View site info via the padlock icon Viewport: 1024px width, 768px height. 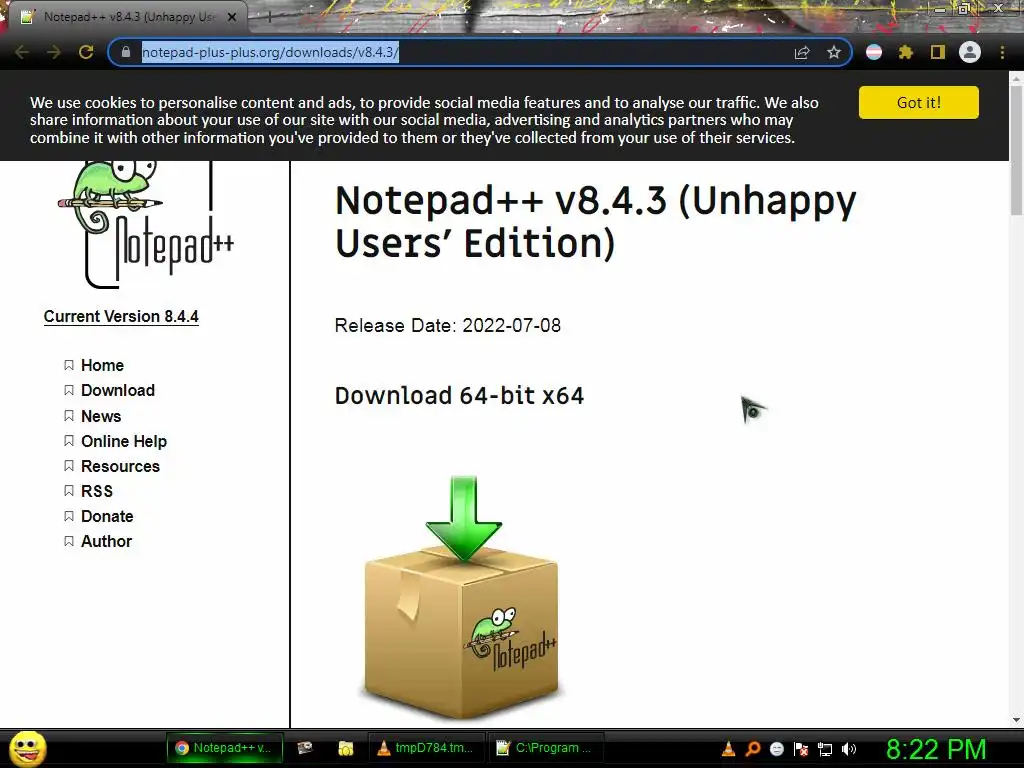pyautogui.click(x=126, y=52)
